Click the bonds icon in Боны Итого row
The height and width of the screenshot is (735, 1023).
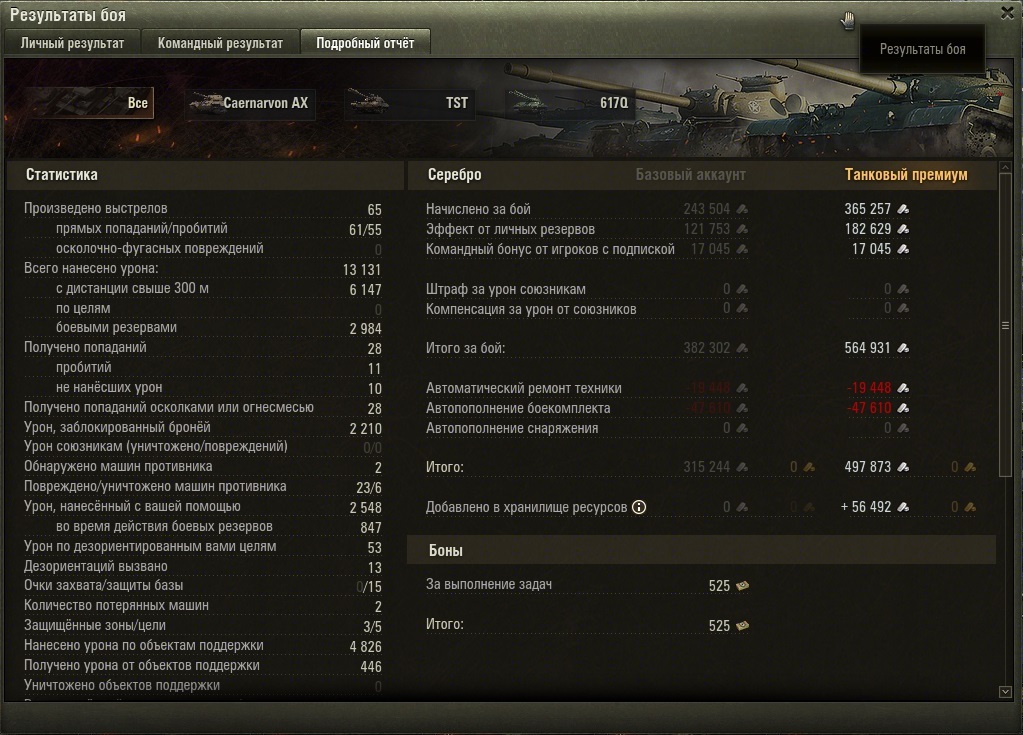click(742, 626)
